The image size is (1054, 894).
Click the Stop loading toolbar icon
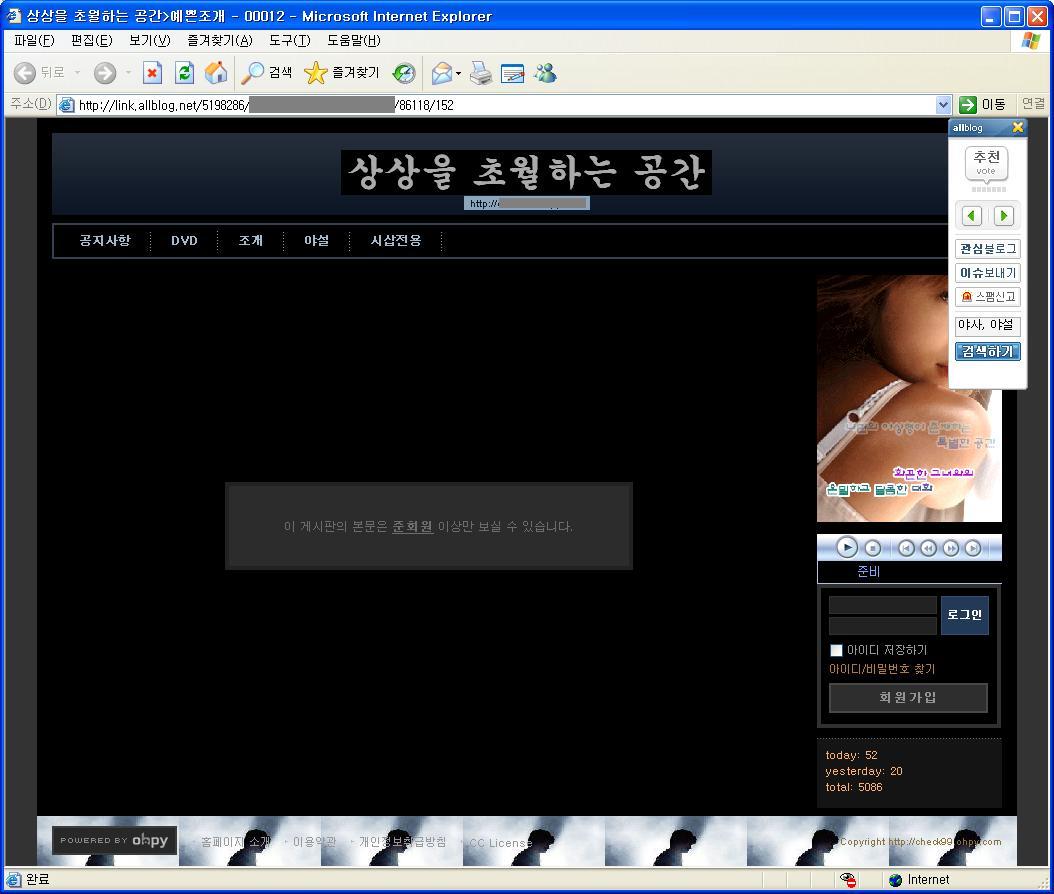(x=152, y=73)
